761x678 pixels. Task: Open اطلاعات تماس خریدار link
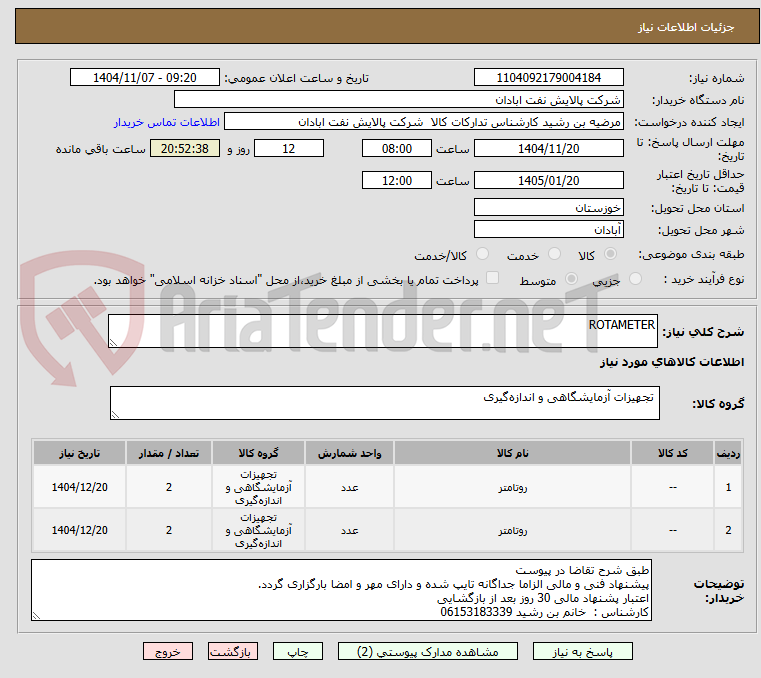[x=167, y=122]
